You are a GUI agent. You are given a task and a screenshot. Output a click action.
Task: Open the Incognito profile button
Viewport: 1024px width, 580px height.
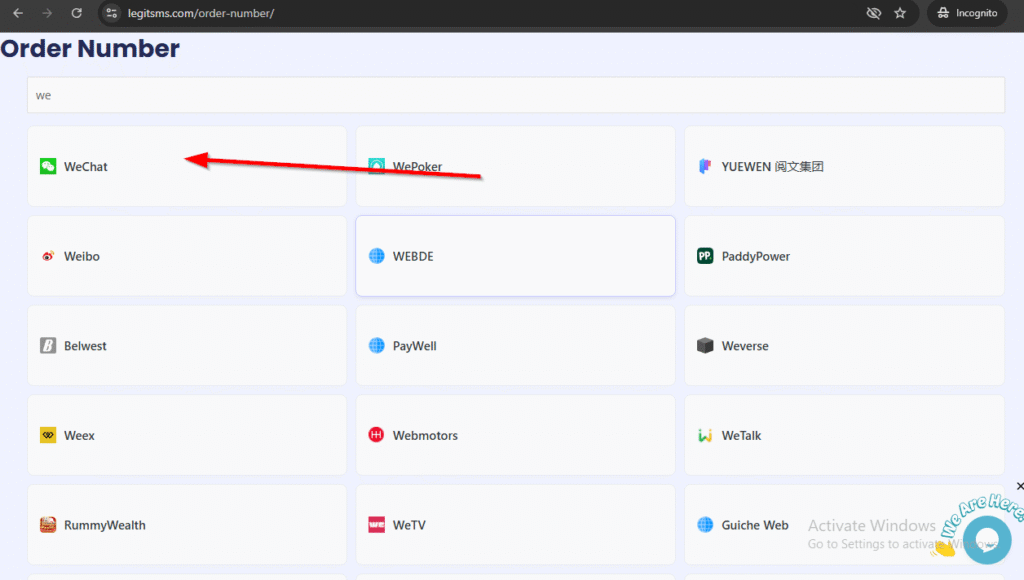click(966, 13)
